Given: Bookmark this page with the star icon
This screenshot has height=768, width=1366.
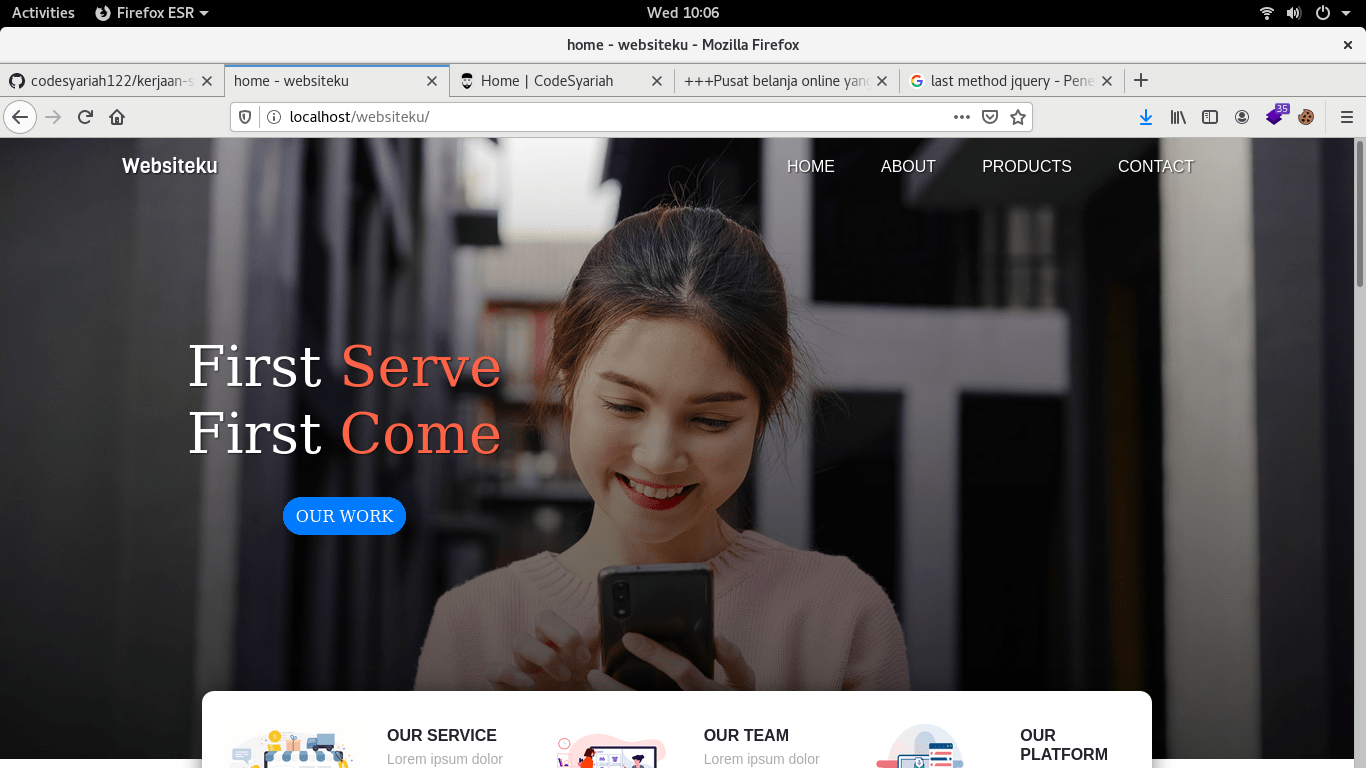Looking at the screenshot, I should coord(1018,117).
